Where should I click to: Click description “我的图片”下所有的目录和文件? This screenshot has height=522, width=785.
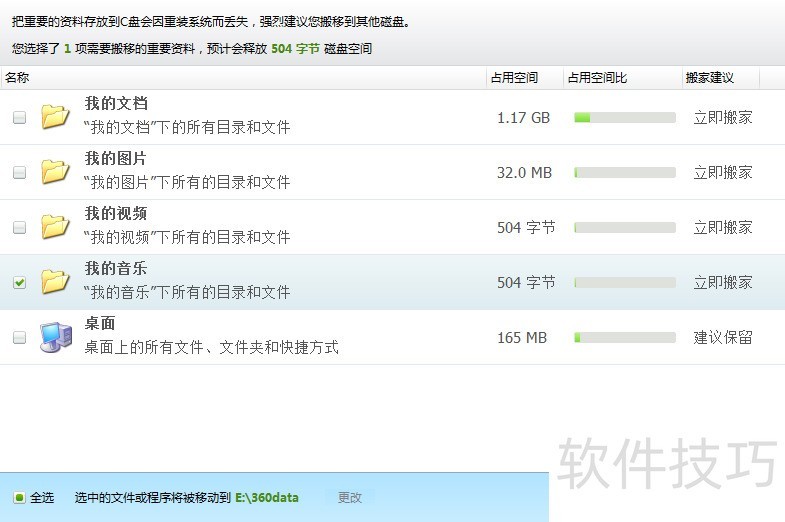(x=187, y=182)
